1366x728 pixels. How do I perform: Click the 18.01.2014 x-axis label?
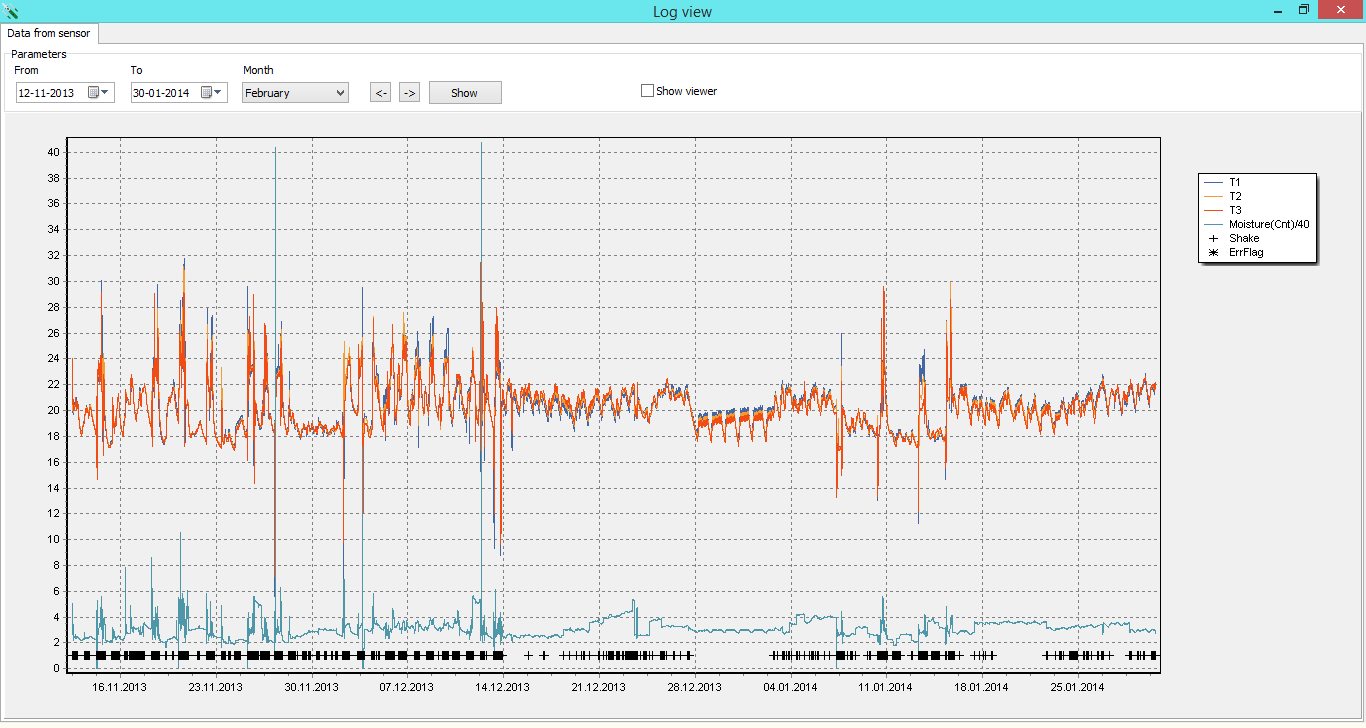click(x=982, y=687)
